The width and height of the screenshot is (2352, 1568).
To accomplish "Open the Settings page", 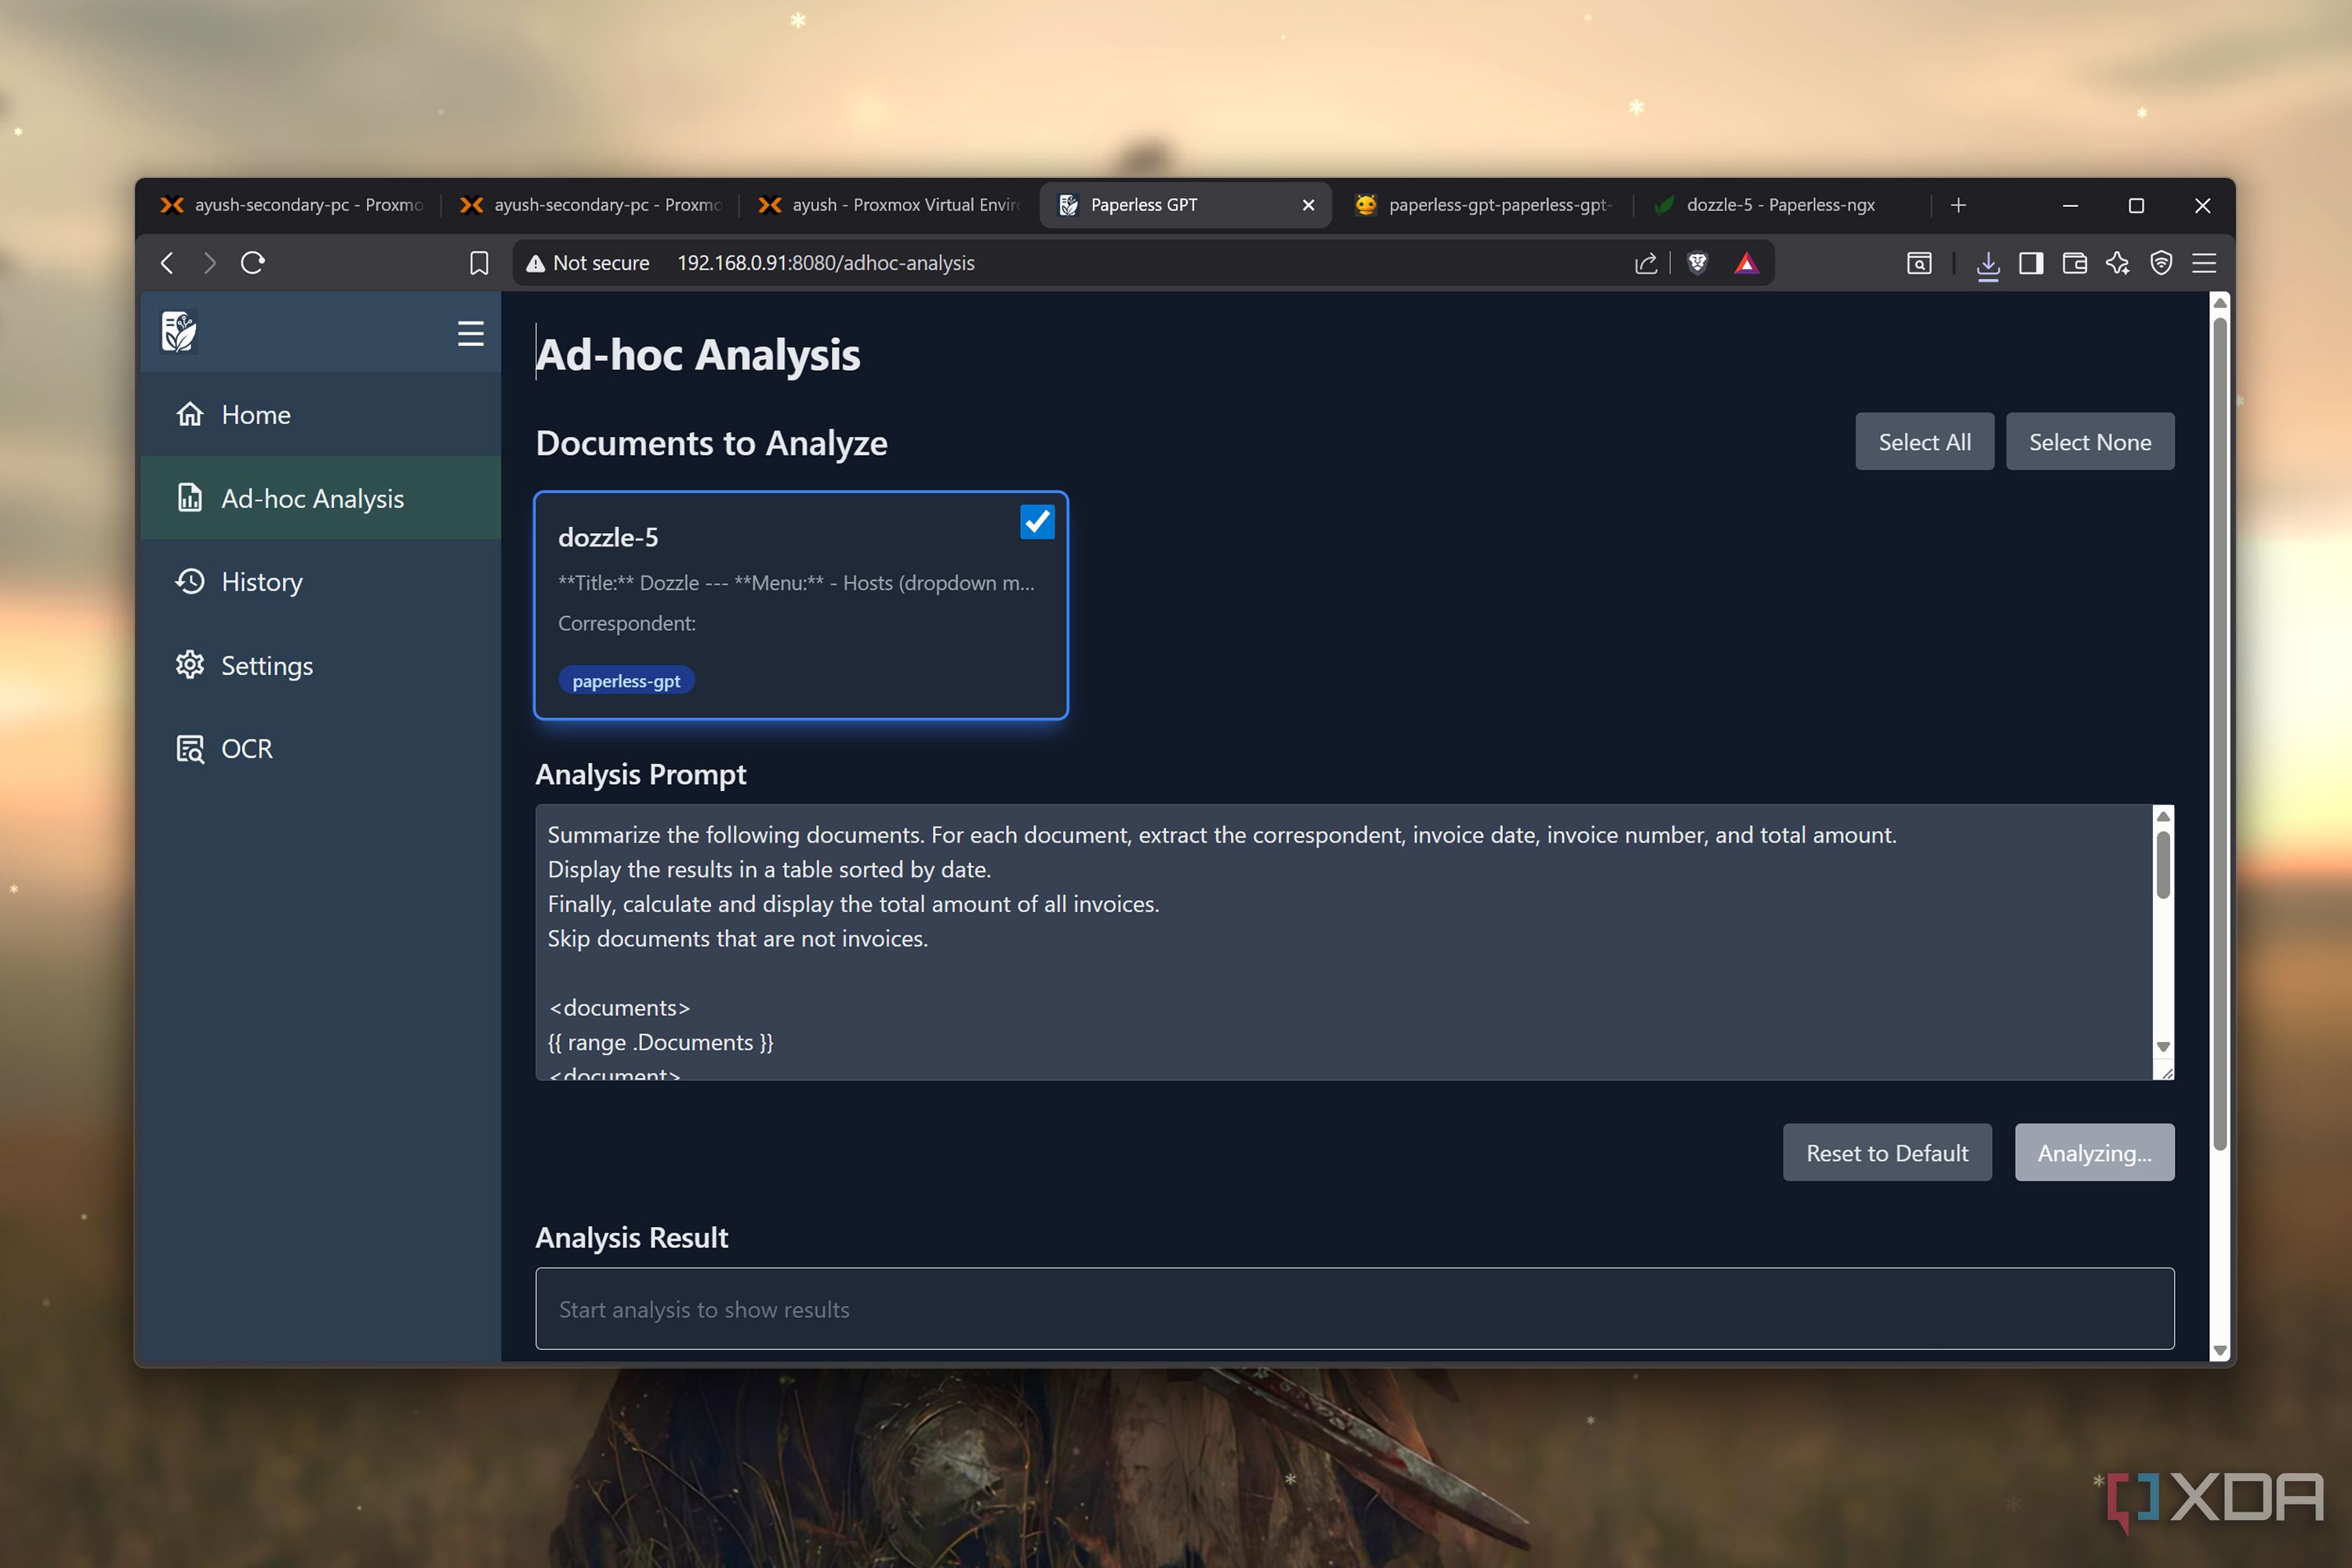I will tap(320, 665).
